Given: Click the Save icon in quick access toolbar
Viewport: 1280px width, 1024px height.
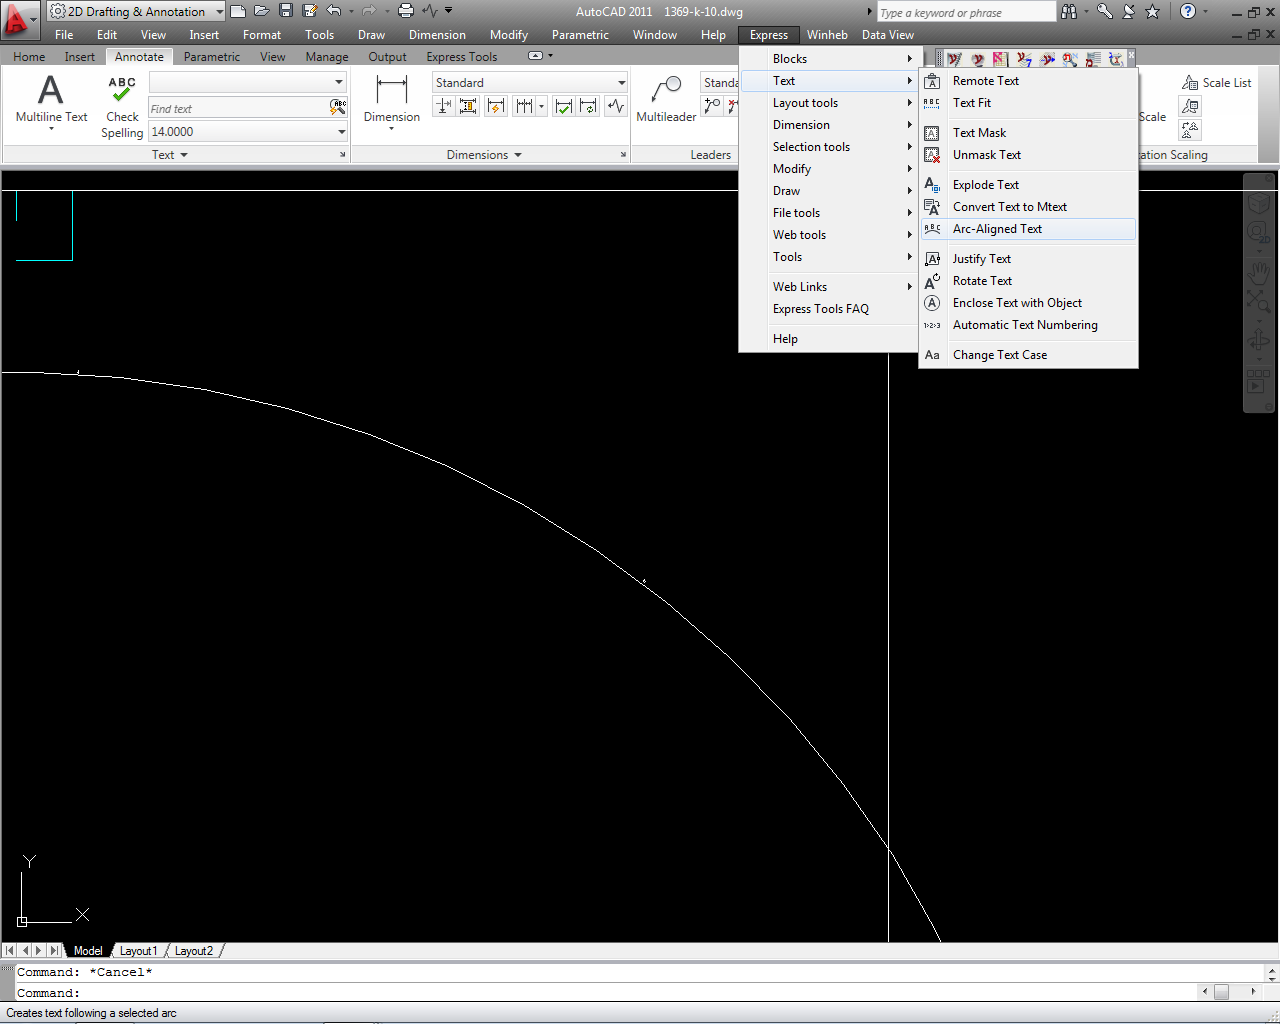Looking at the screenshot, I should 286,11.
